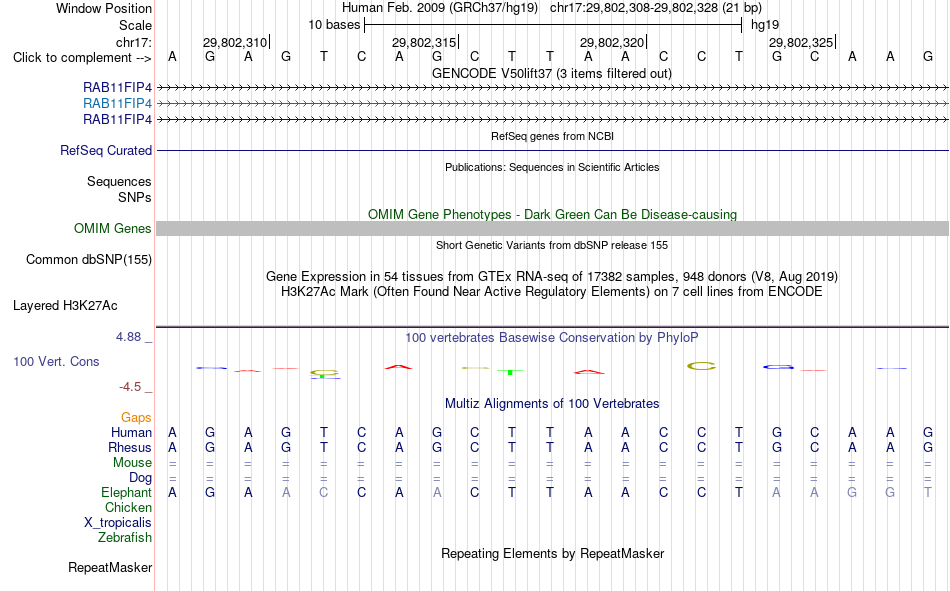950x591 pixels.
Task: Click the 4.88 PhyloP upper scale value
Action: pyautogui.click(x=128, y=337)
